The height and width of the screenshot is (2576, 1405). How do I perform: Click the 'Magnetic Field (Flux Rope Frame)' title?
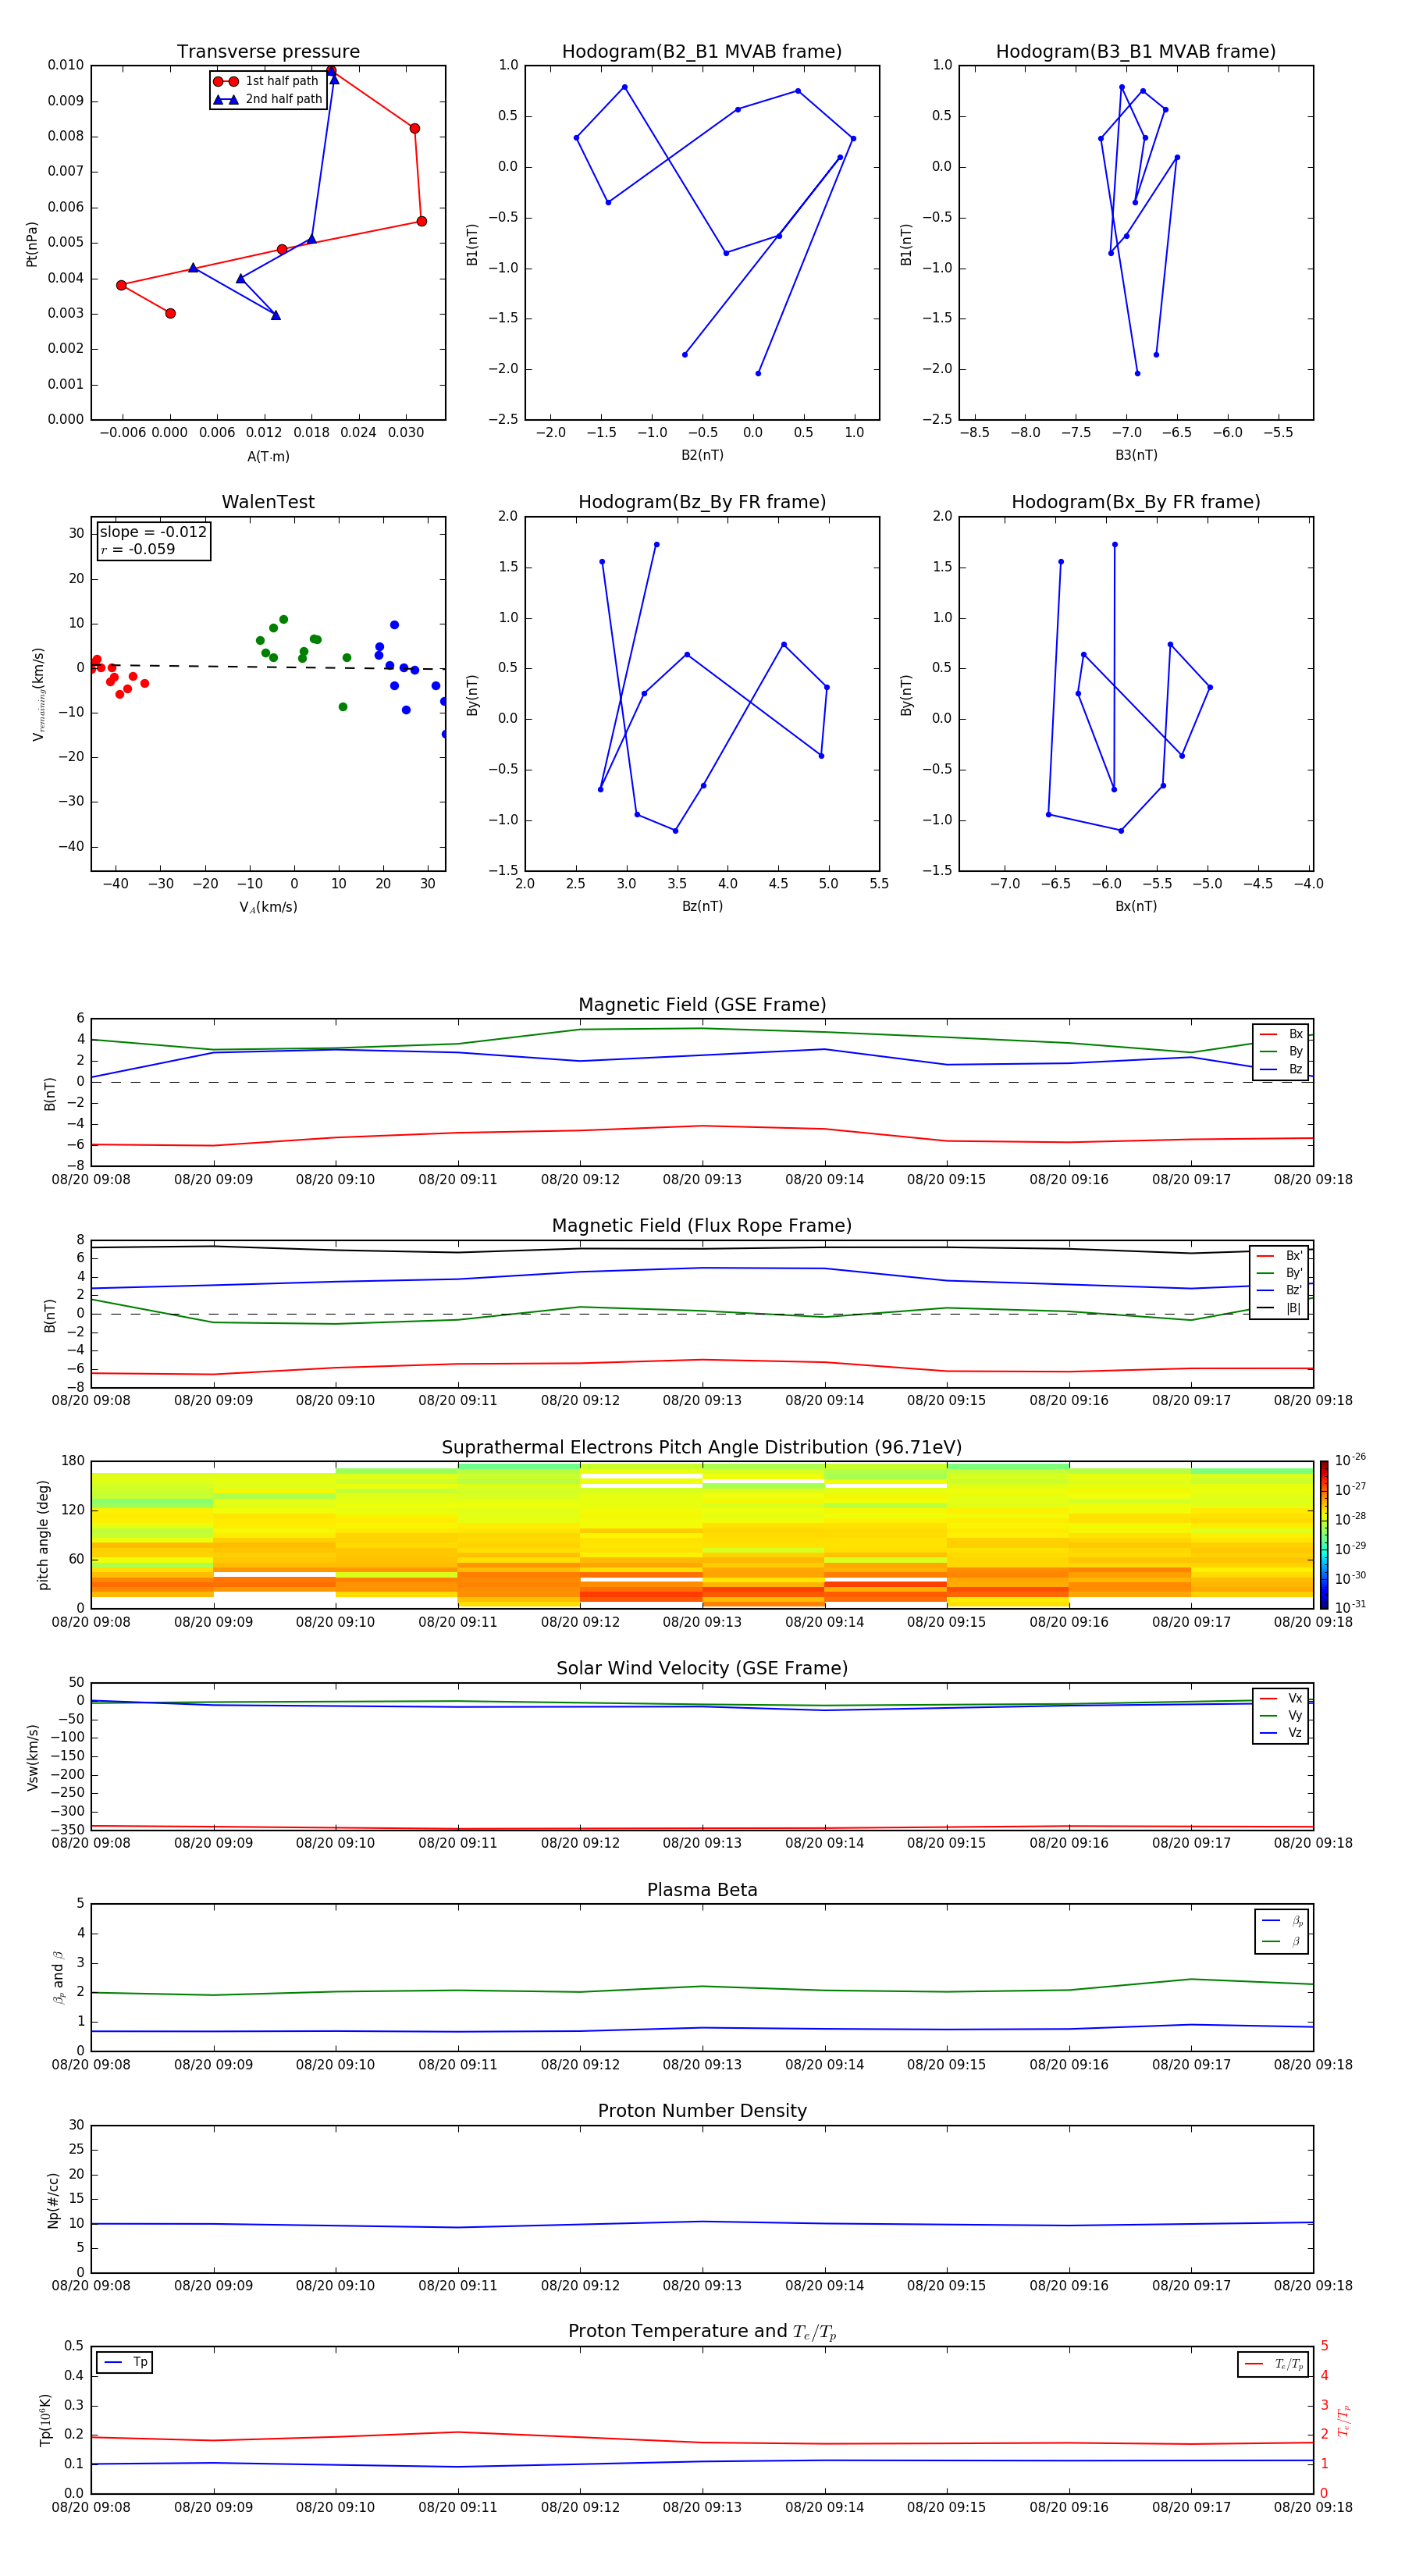click(x=702, y=1226)
